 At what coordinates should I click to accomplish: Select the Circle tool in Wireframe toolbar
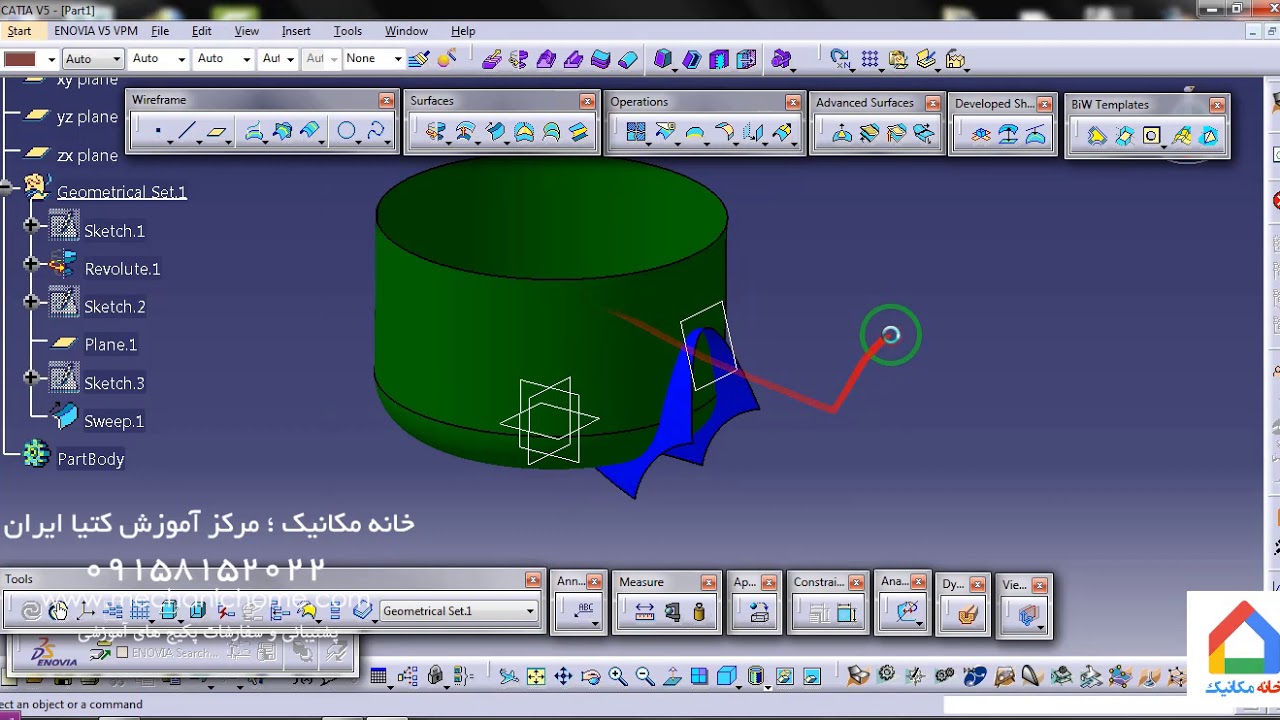click(x=346, y=132)
